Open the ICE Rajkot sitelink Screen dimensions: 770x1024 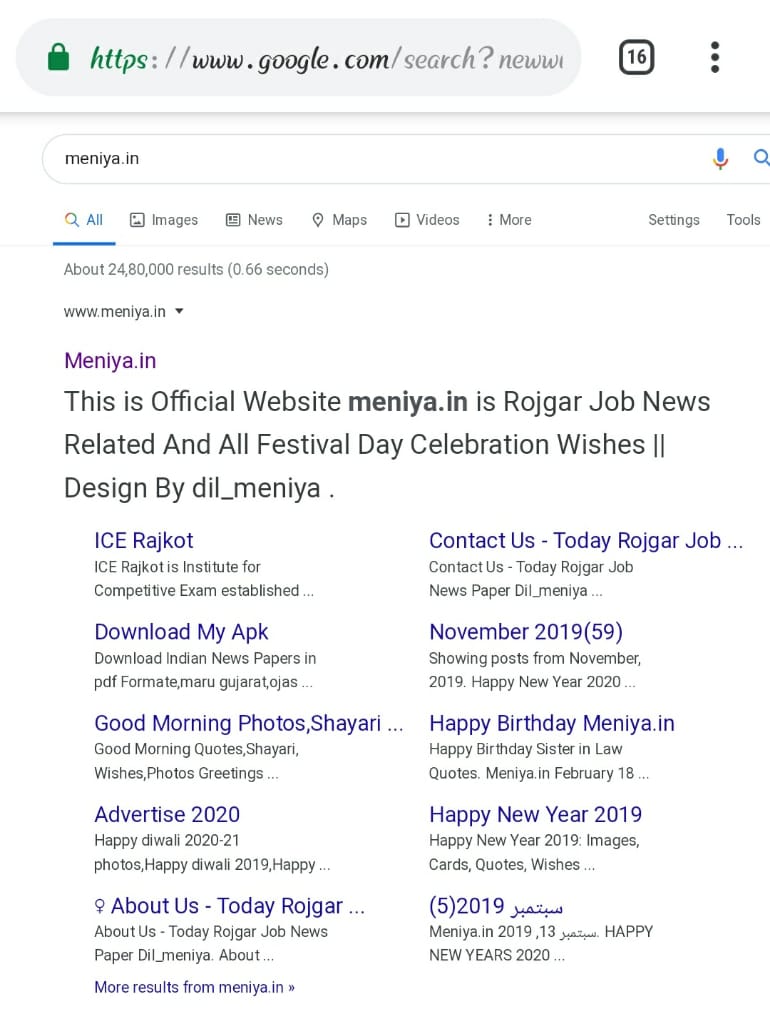tap(144, 541)
